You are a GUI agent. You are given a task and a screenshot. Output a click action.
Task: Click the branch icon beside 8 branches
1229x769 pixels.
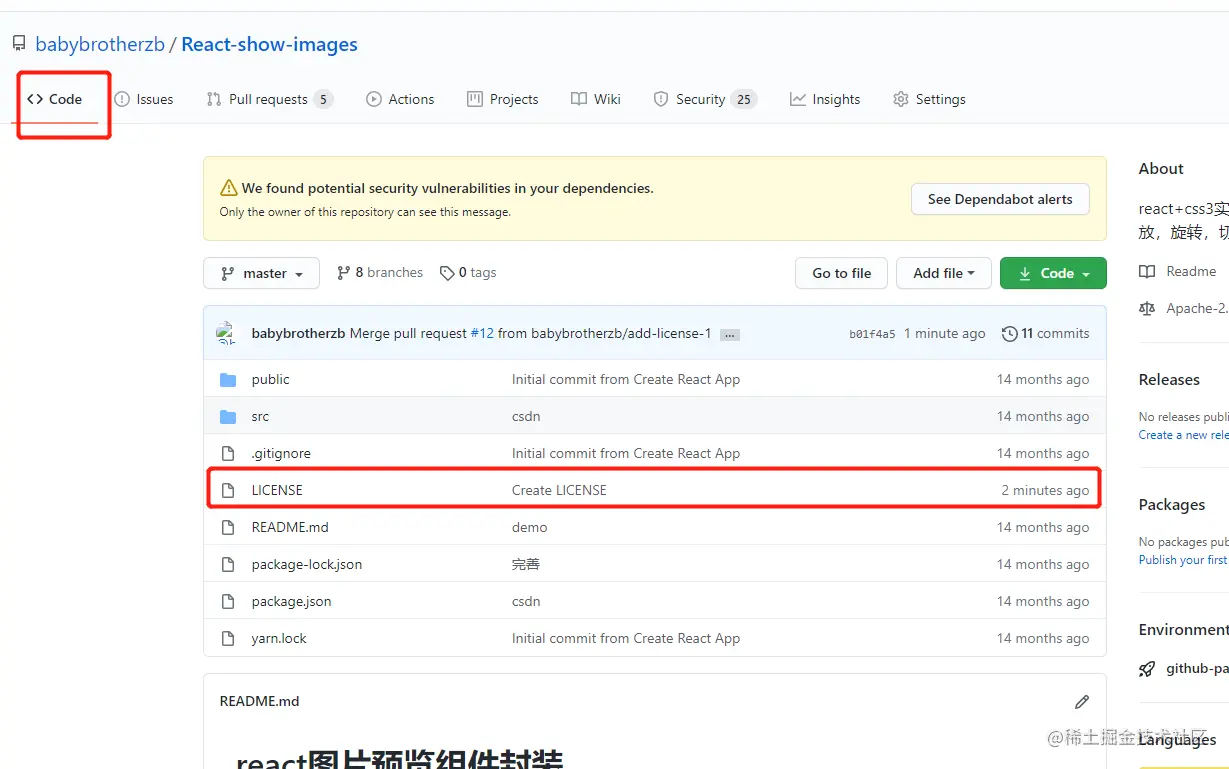coord(344,272)
